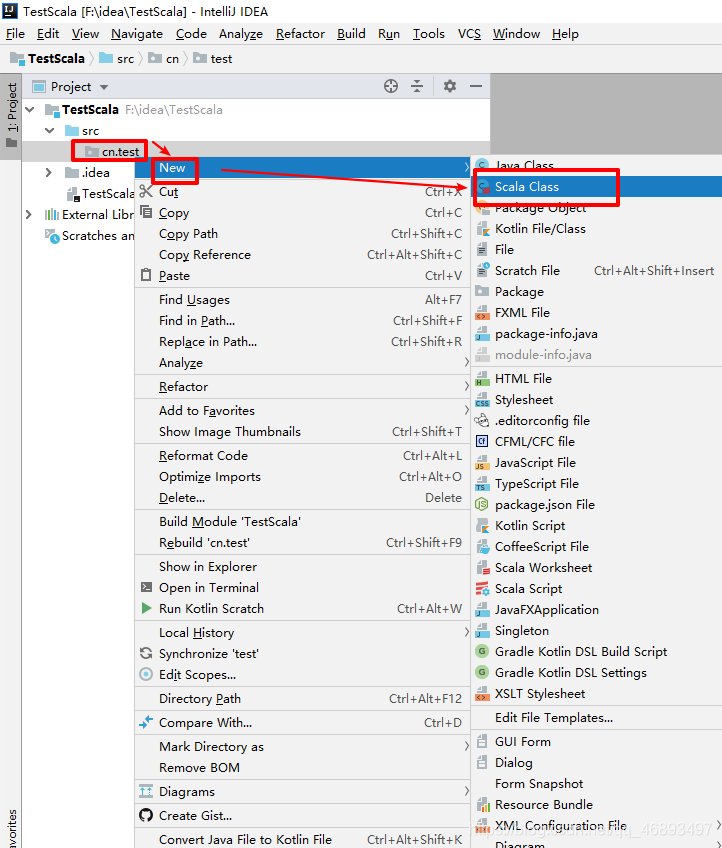Open Project panel settings gear
Viewport: 722px width, 848px height.
pyautogui.click(x=449, y=86)
